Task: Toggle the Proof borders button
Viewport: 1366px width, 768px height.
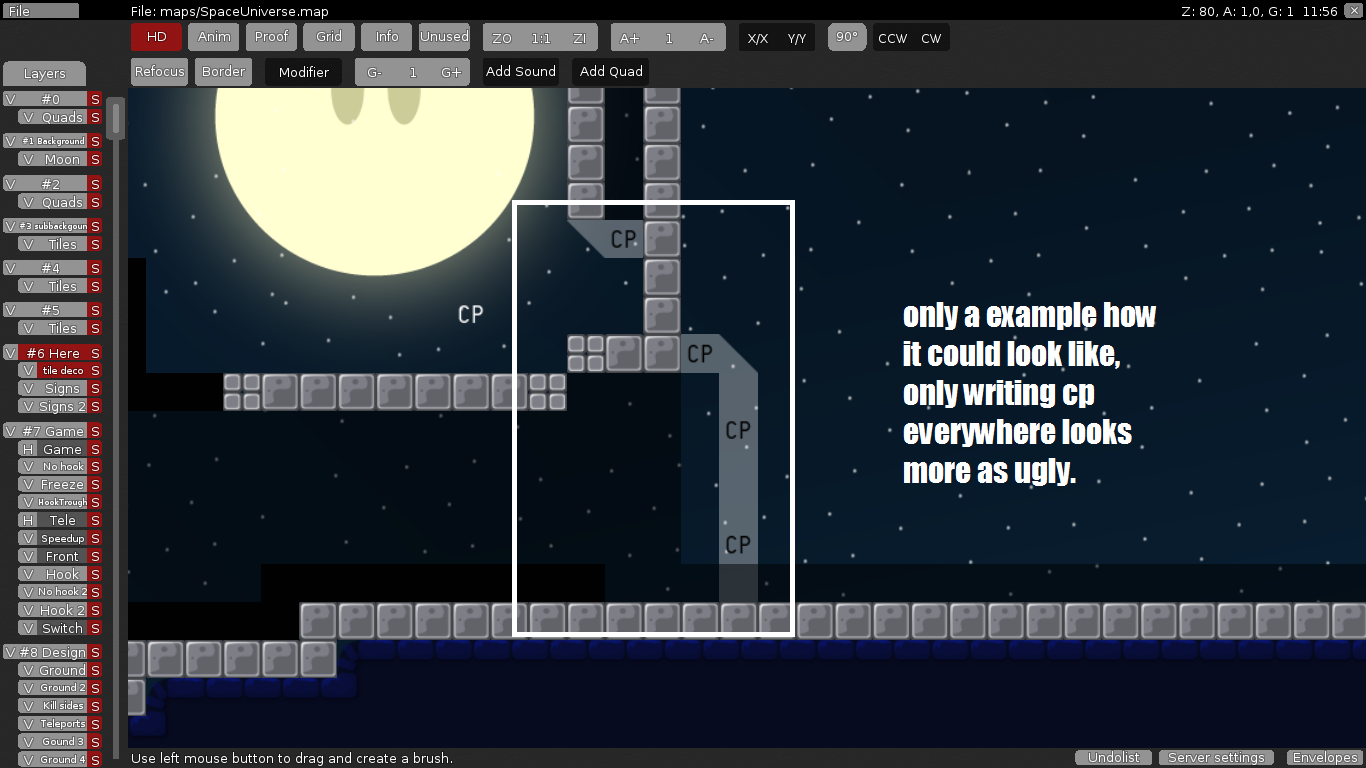Action: click(271, 37)
